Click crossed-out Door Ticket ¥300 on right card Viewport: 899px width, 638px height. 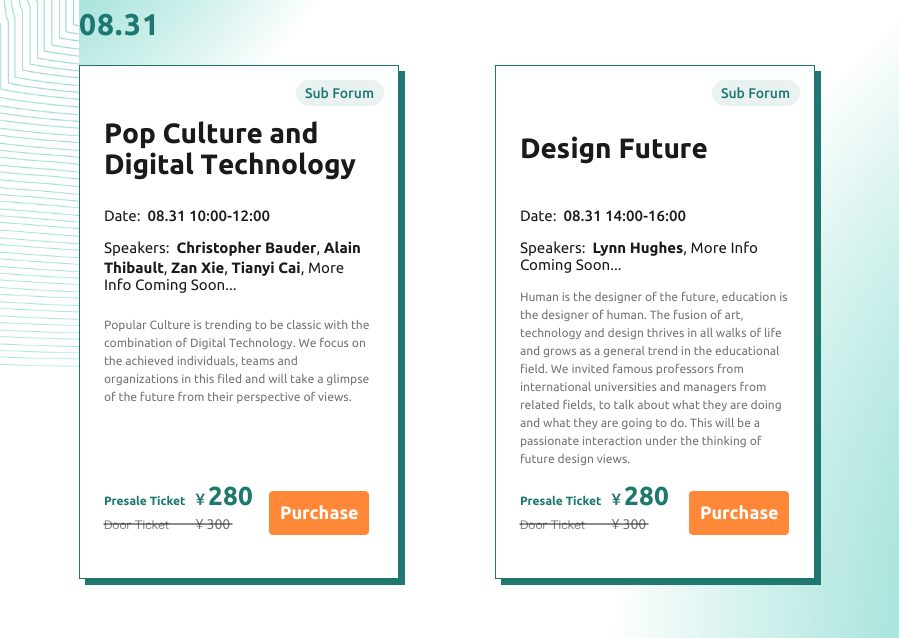pyautogui.click(x=584, y=524)
